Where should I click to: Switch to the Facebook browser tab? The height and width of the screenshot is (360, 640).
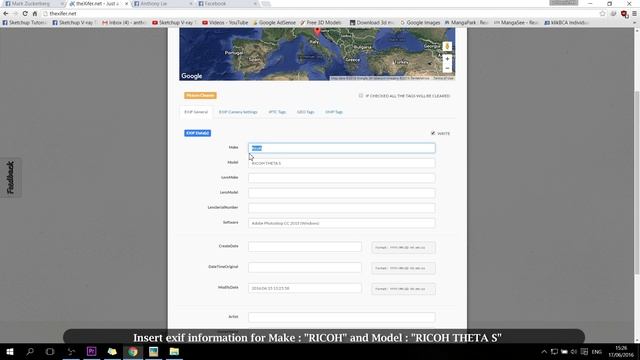pyautogui.click(x=226, y=4)
